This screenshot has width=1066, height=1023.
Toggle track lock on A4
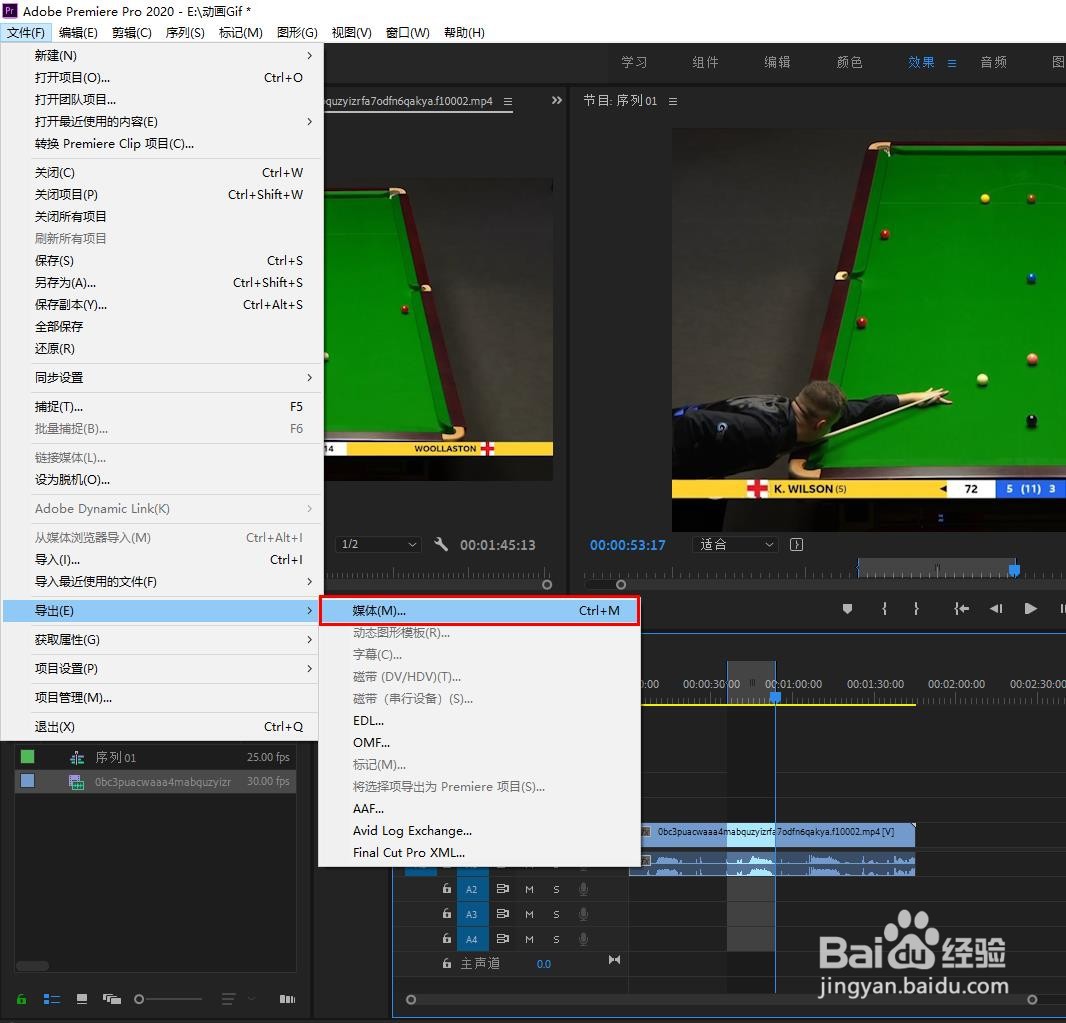447,938
